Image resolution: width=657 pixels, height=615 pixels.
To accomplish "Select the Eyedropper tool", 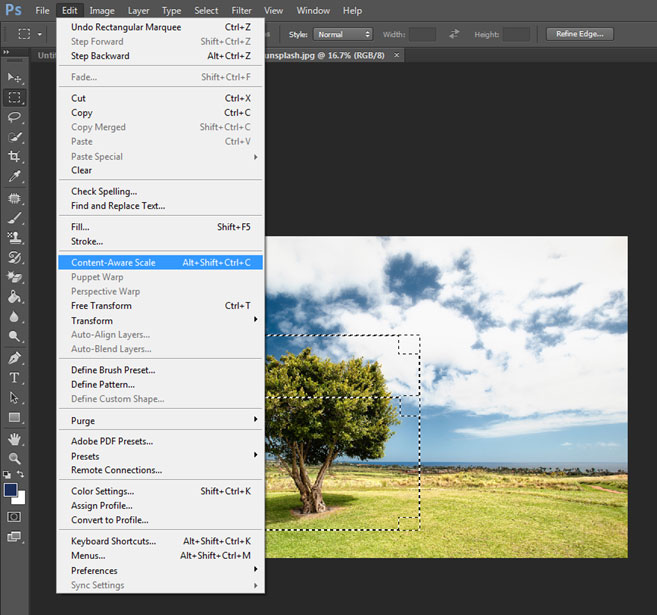I will click(14, 177).
